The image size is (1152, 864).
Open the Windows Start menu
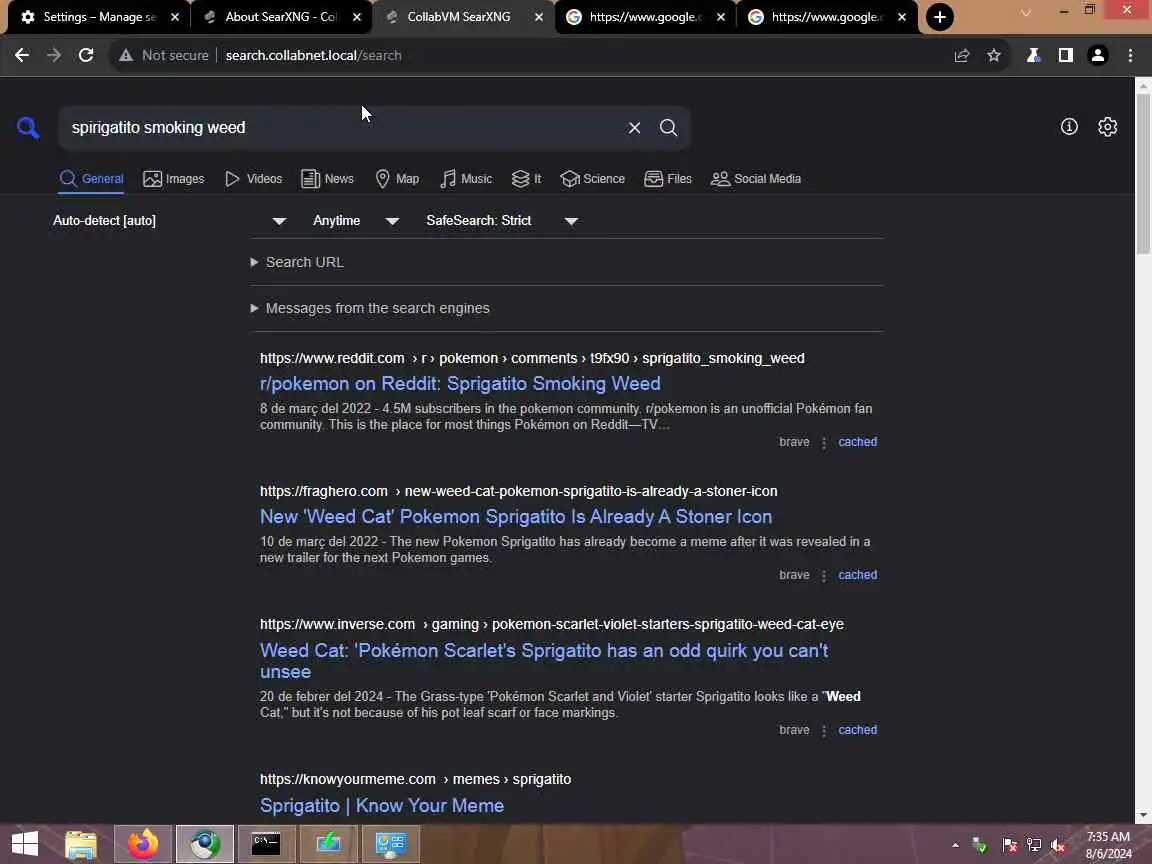pos(25,843)
